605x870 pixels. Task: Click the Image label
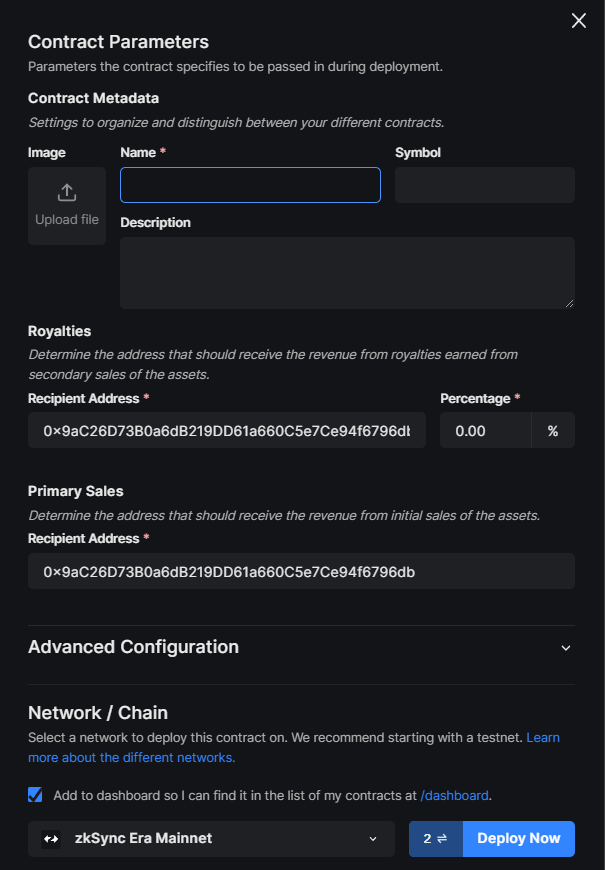pos(47,153)
